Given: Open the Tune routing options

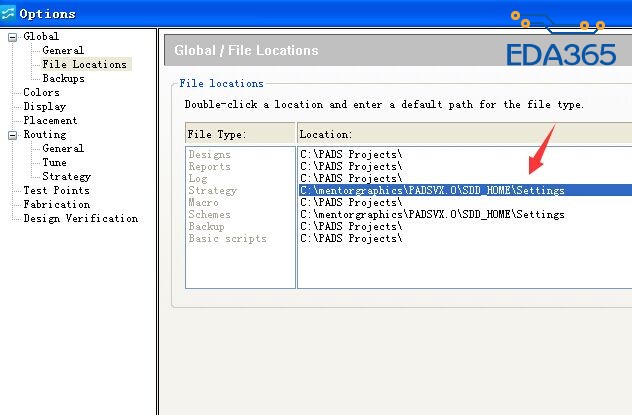Looking at the screenshot, I should click(54, 162).
